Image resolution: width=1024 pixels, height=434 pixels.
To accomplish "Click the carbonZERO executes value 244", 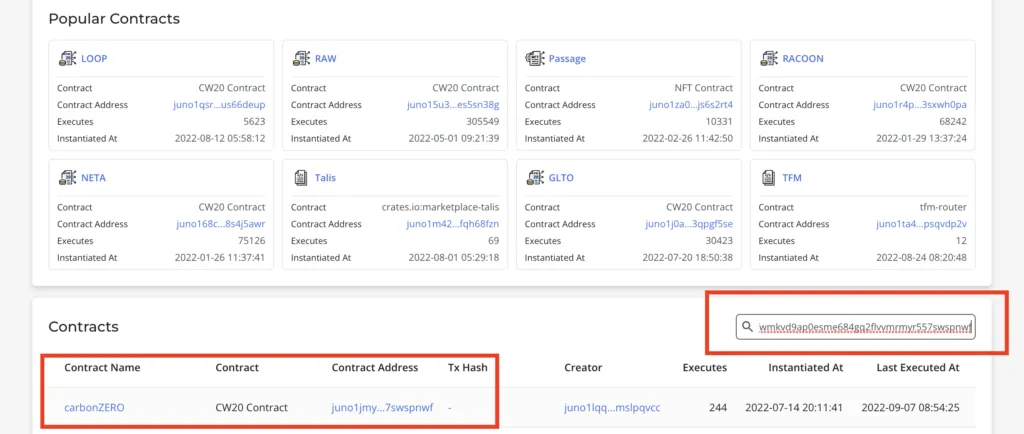I will pos(718,408).
